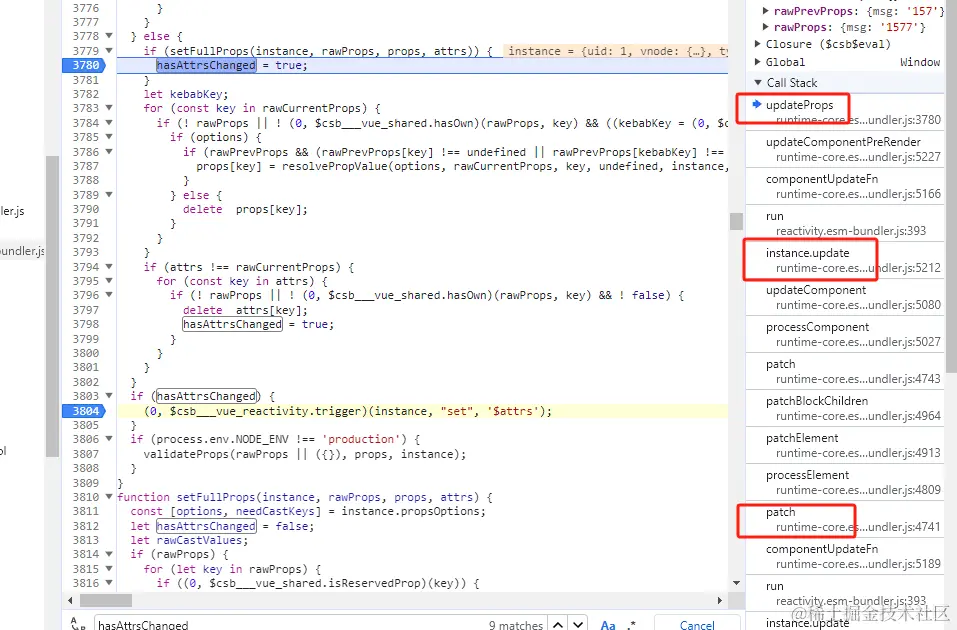The height and width of the screenshot is (630, 957).
Task: Toggle breakpoint on line 3804
Action: 84,411
